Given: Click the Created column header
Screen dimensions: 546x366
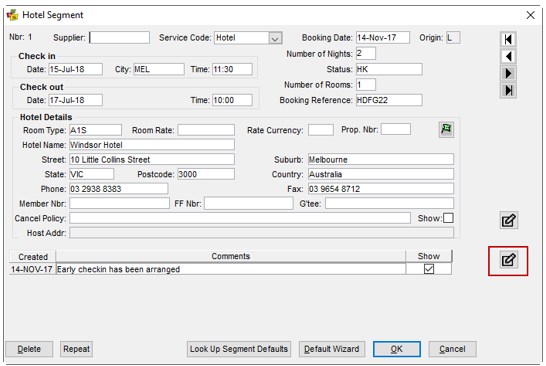Looking at the screenshot, I should (x=32, y=257).
